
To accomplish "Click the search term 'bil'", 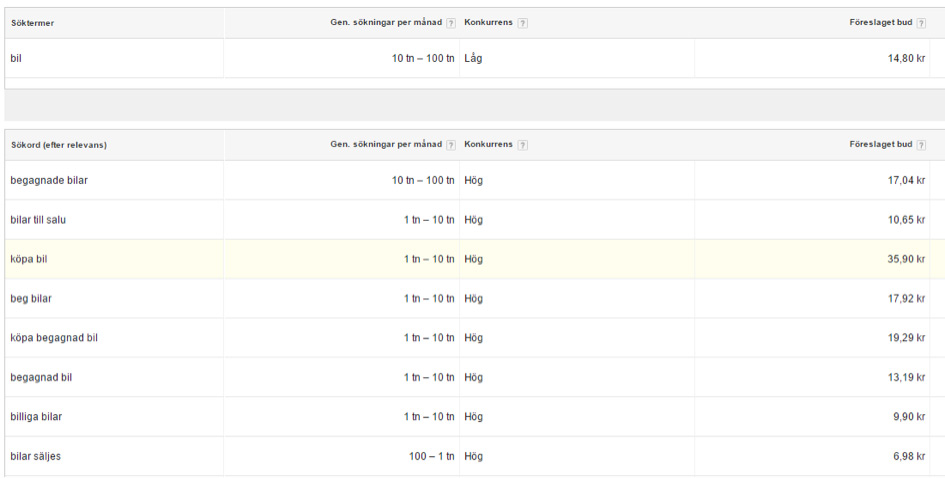I will pyautogui.click(x=16, y=58).
